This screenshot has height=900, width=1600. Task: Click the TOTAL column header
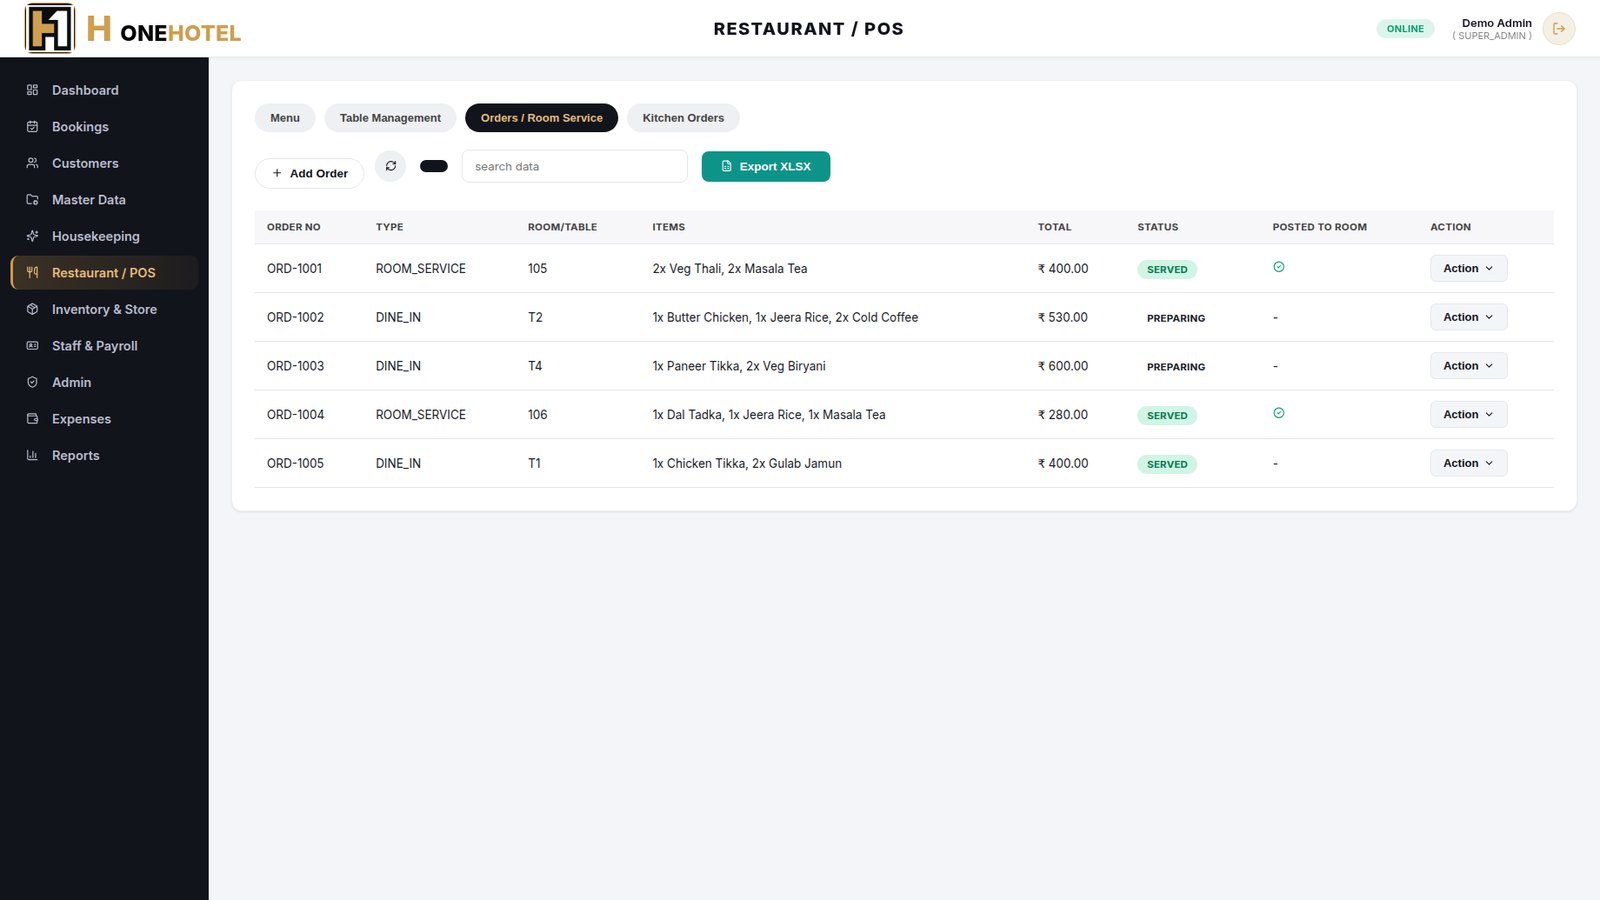click(x=1054, y=227)
